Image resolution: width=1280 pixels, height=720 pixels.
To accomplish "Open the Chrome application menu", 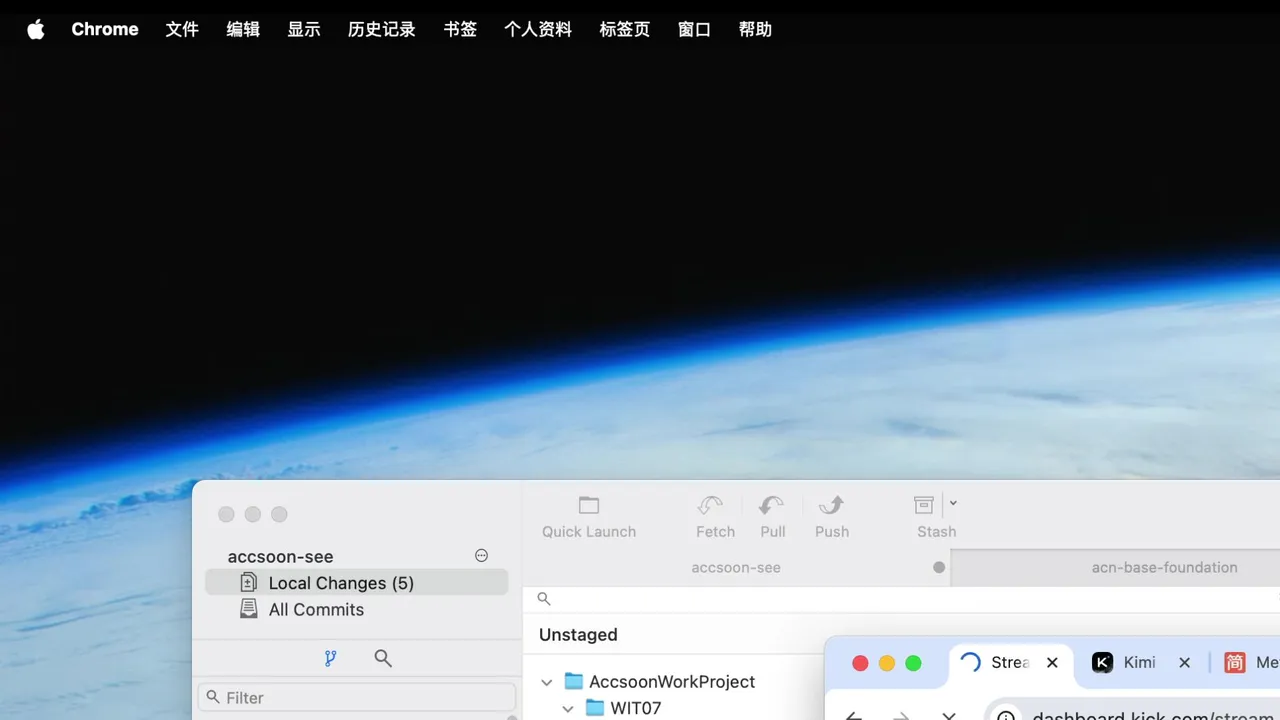I will click(105, 29).
